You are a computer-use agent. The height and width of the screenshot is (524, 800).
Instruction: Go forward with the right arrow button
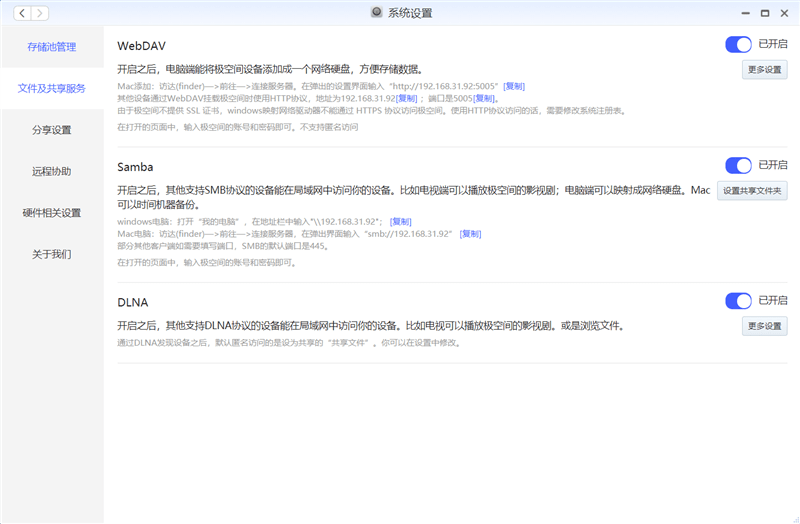pyautogui.click(x=40, y=13)
